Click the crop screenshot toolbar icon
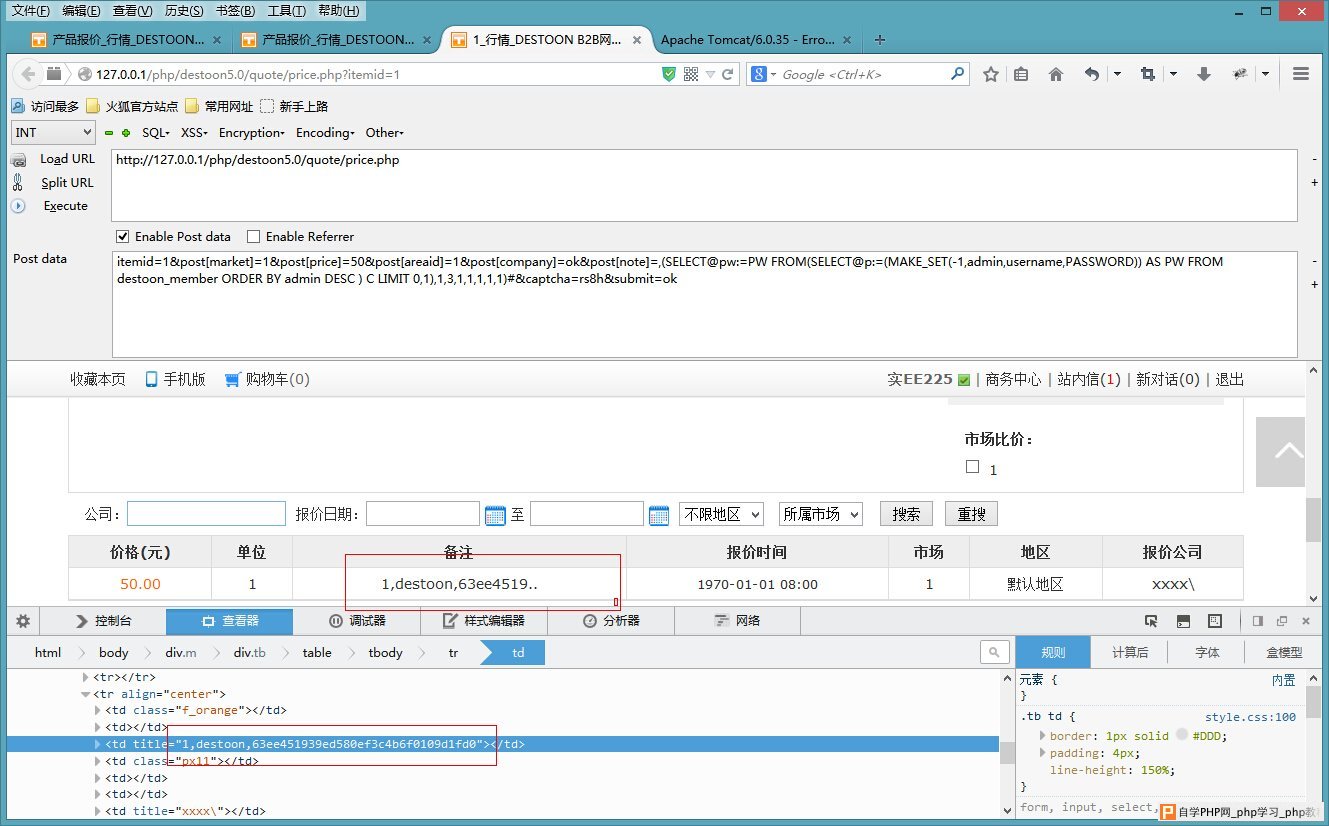 1147,74
